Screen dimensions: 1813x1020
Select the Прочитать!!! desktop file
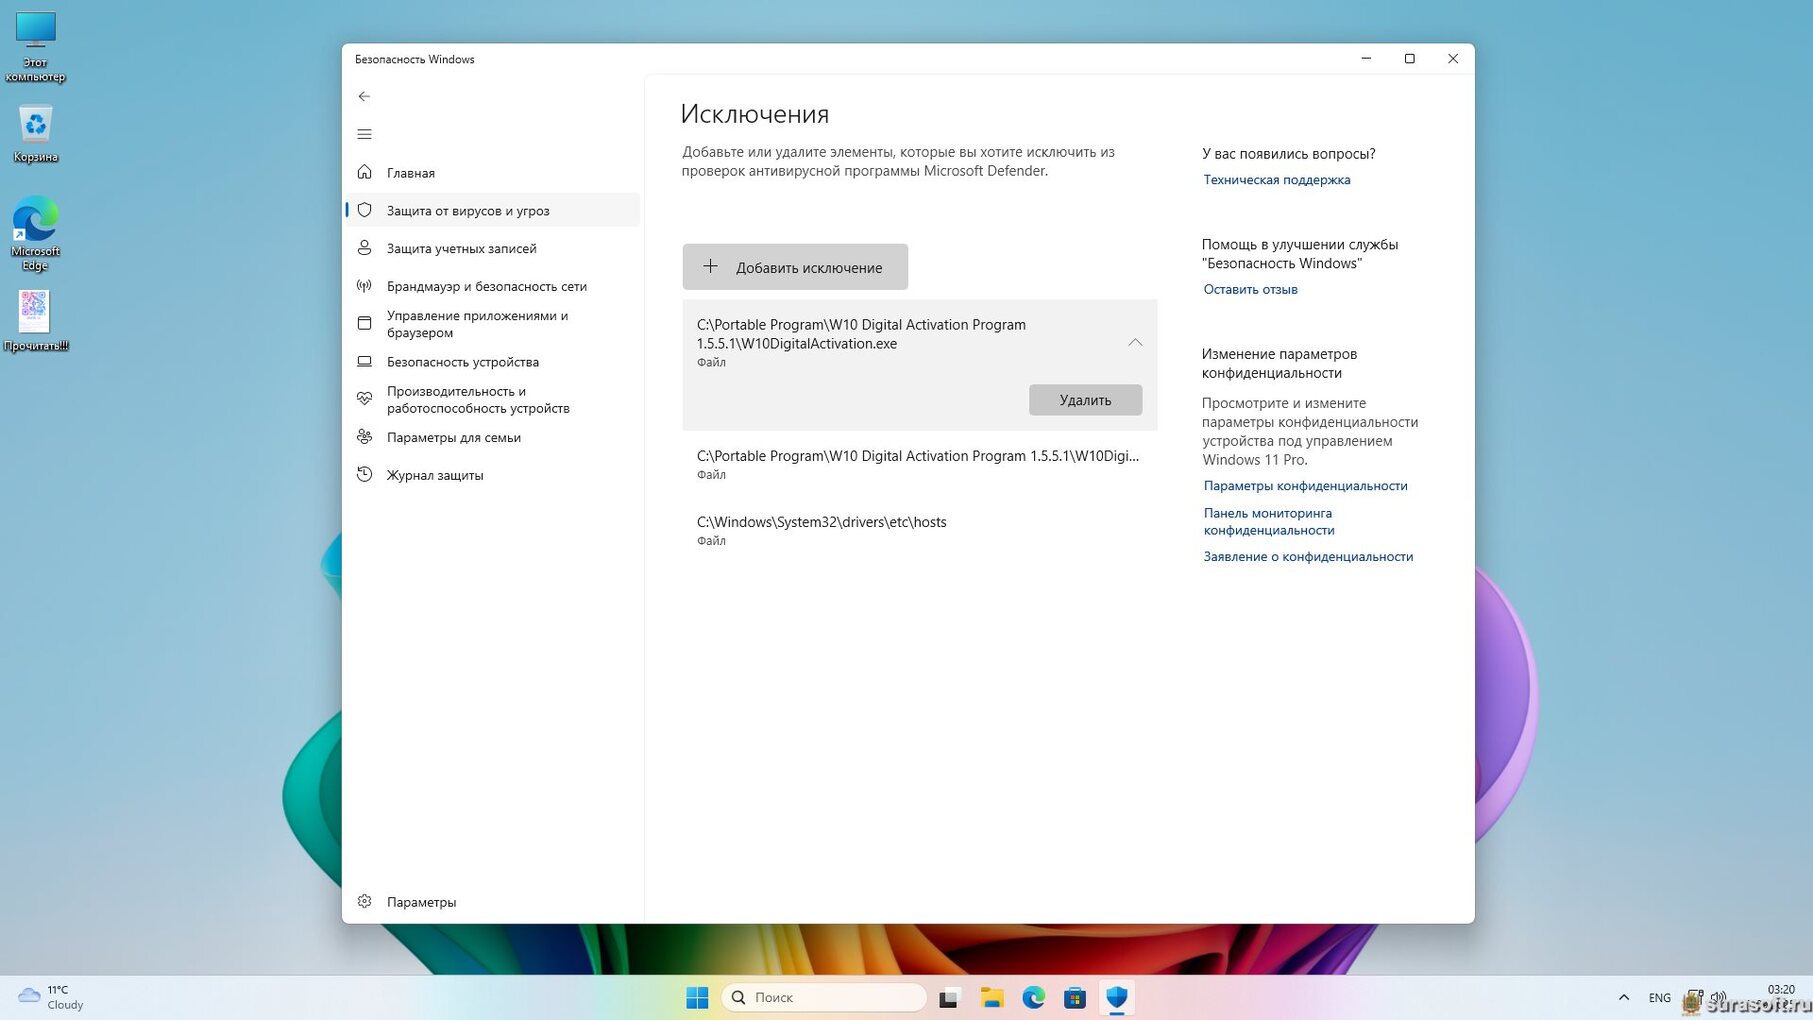(36, 320)
